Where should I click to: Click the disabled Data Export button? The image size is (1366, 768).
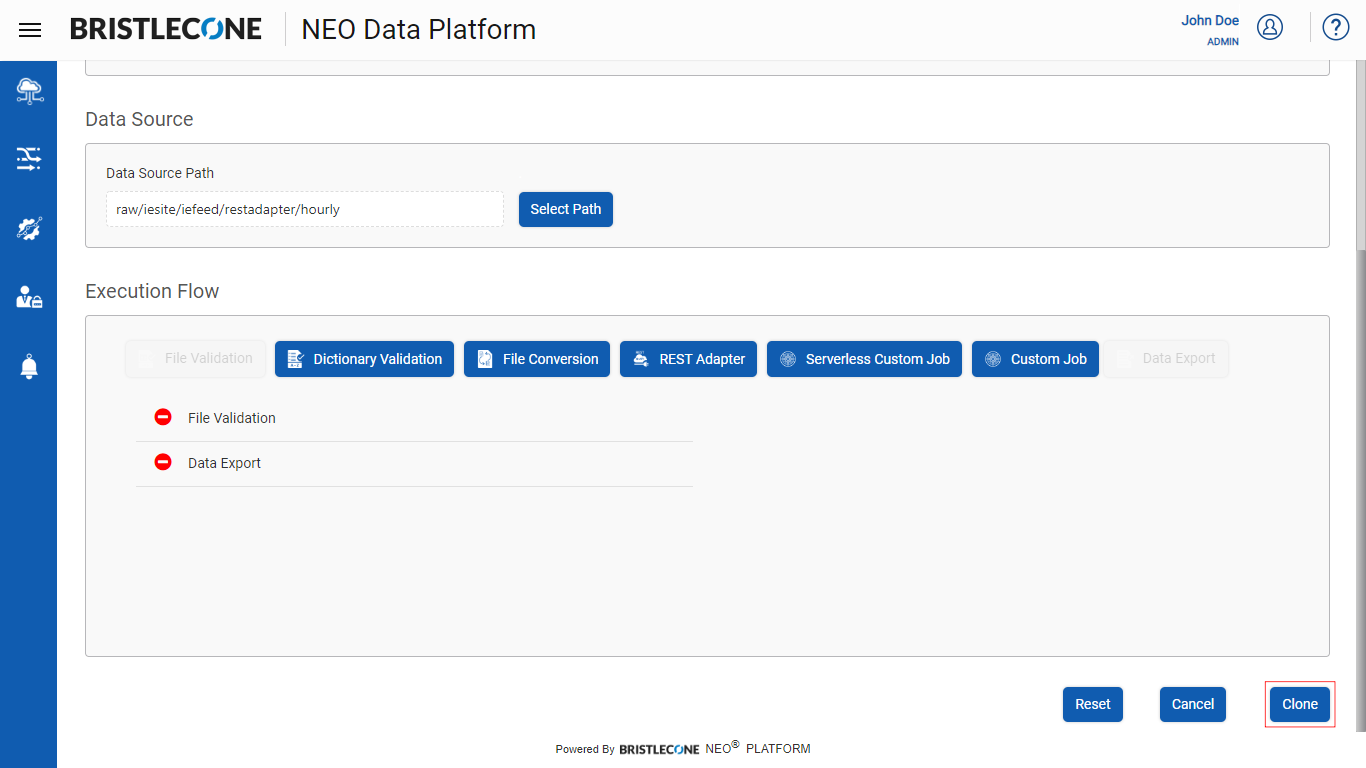click(1167, 358)
